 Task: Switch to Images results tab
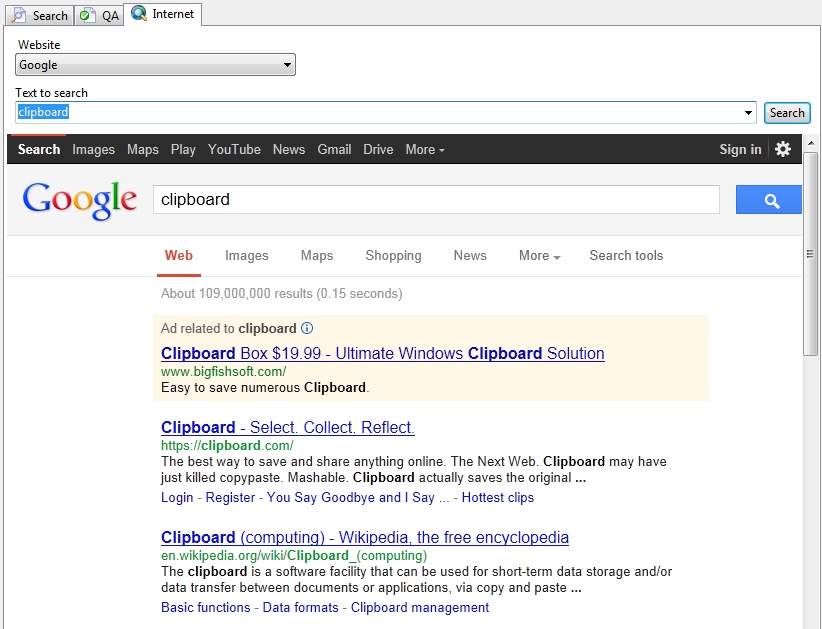246,255
